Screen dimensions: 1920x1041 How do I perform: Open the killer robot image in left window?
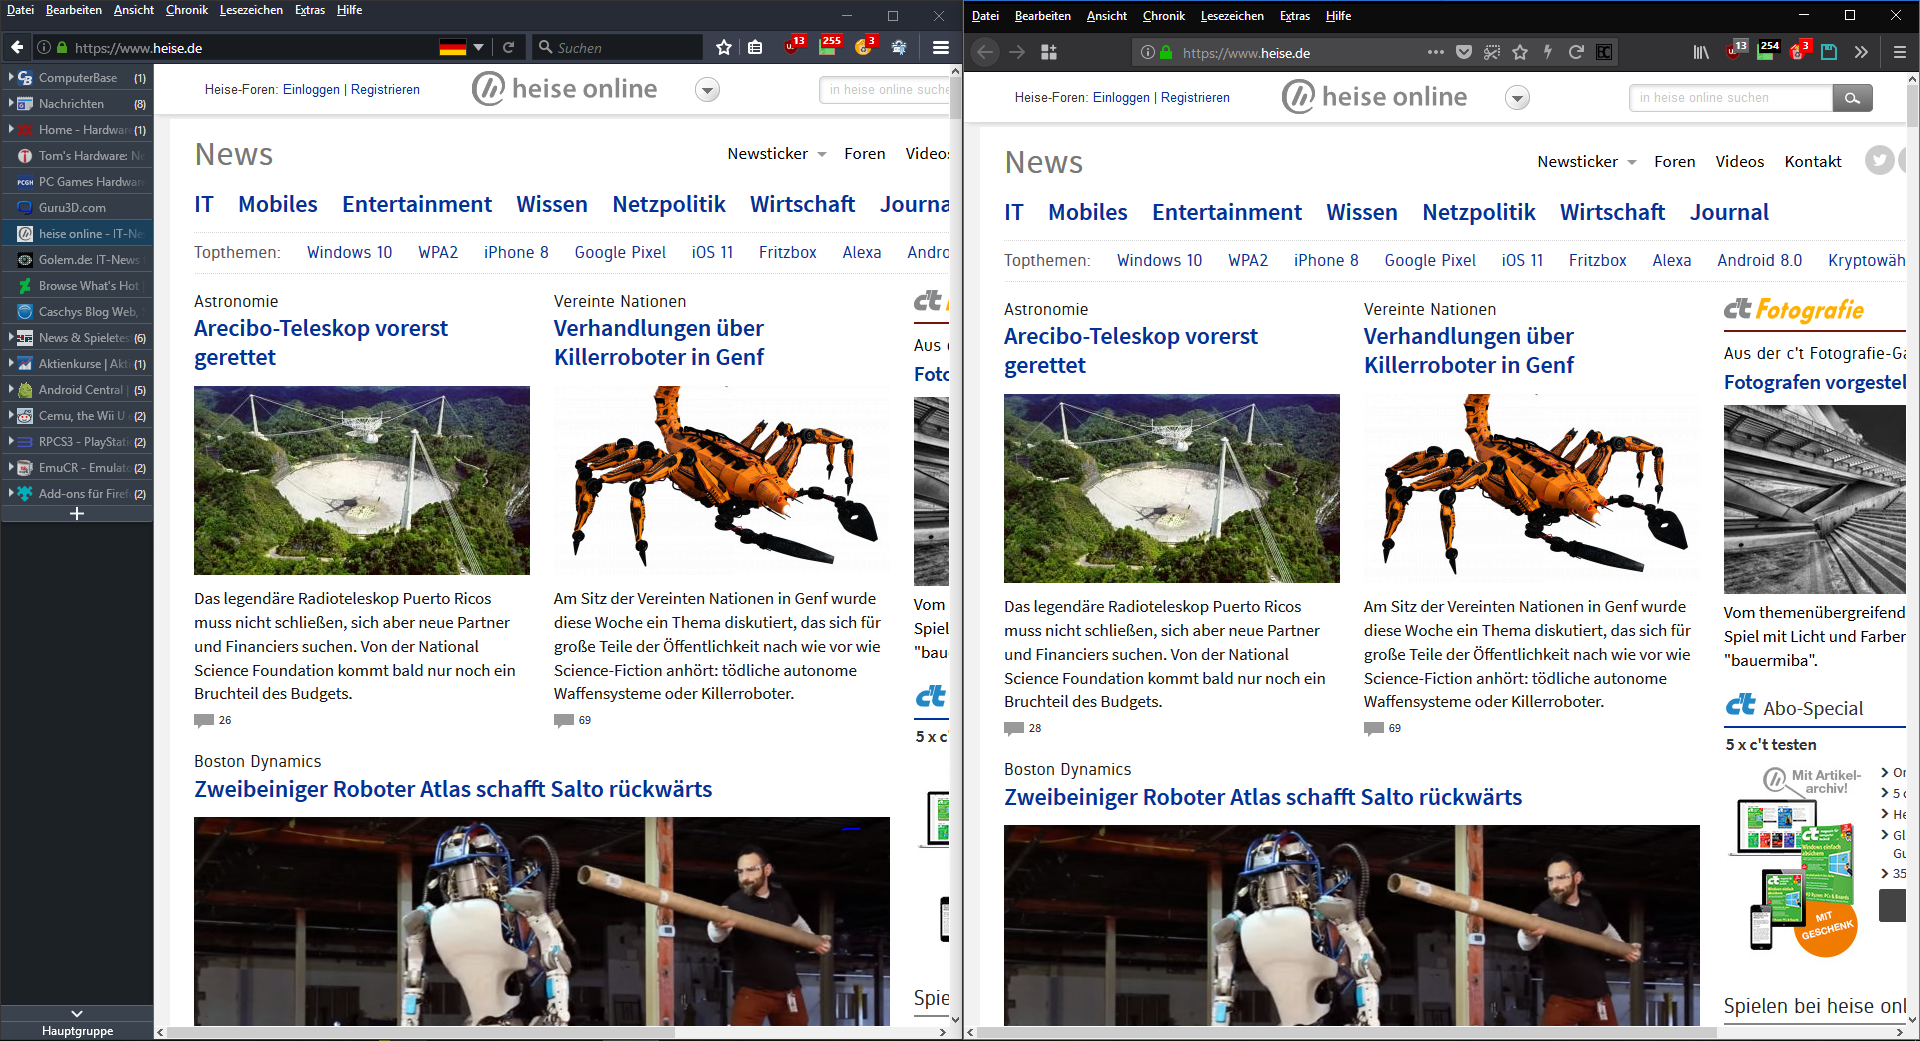tap(721, 480)
